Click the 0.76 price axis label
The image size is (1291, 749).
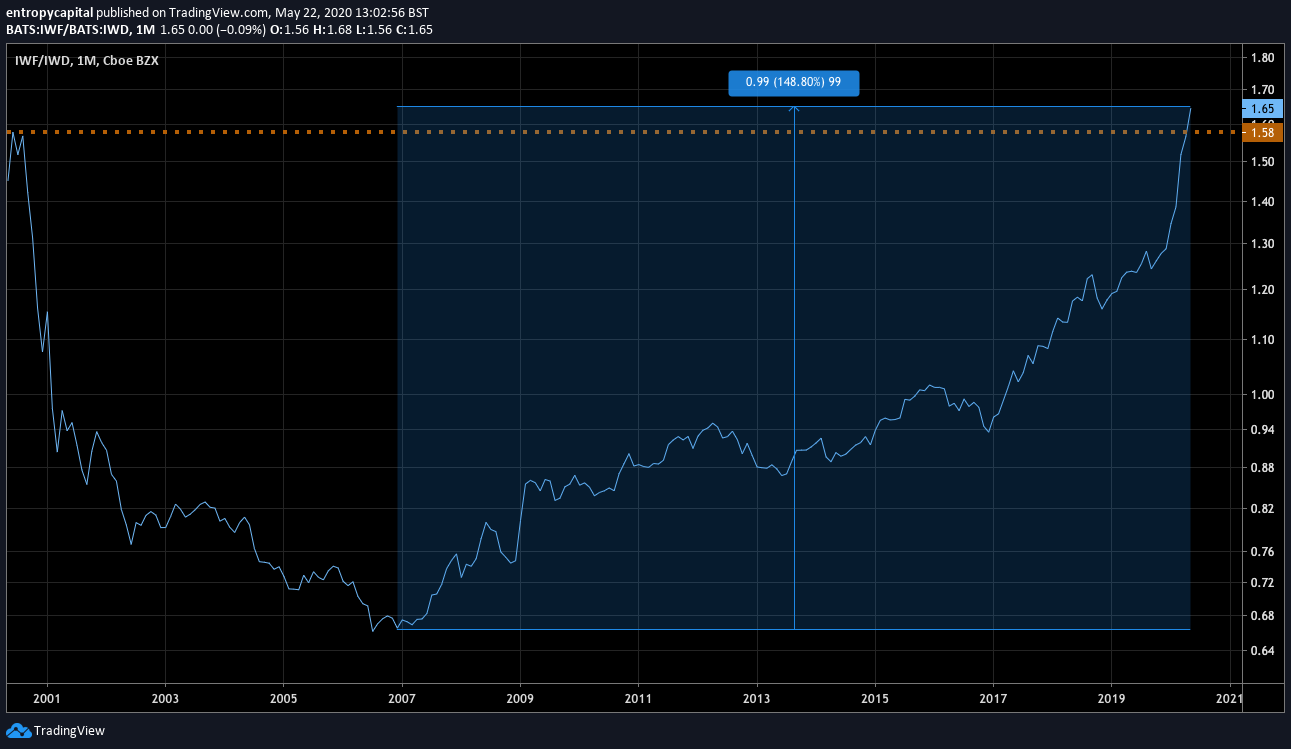point(1262,552)
